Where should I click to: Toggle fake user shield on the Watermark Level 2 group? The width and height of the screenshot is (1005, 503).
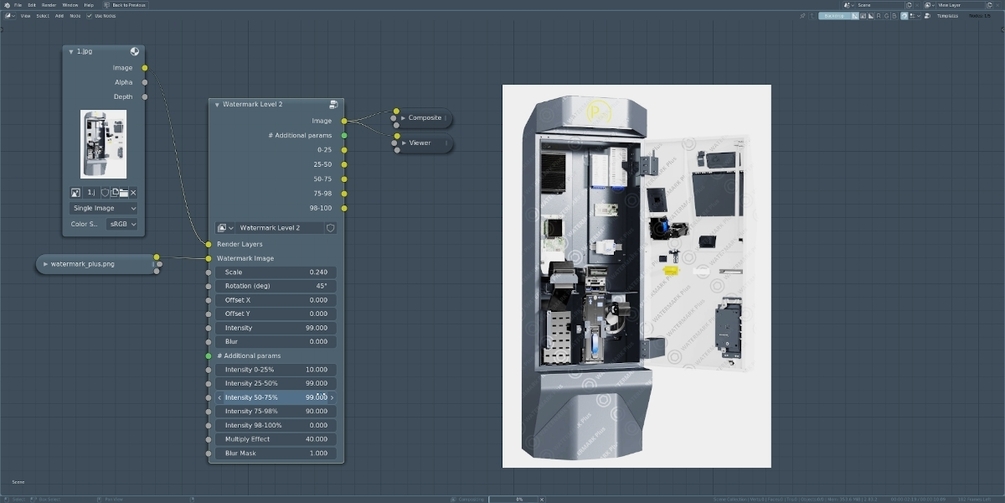(x=331, y=227)
